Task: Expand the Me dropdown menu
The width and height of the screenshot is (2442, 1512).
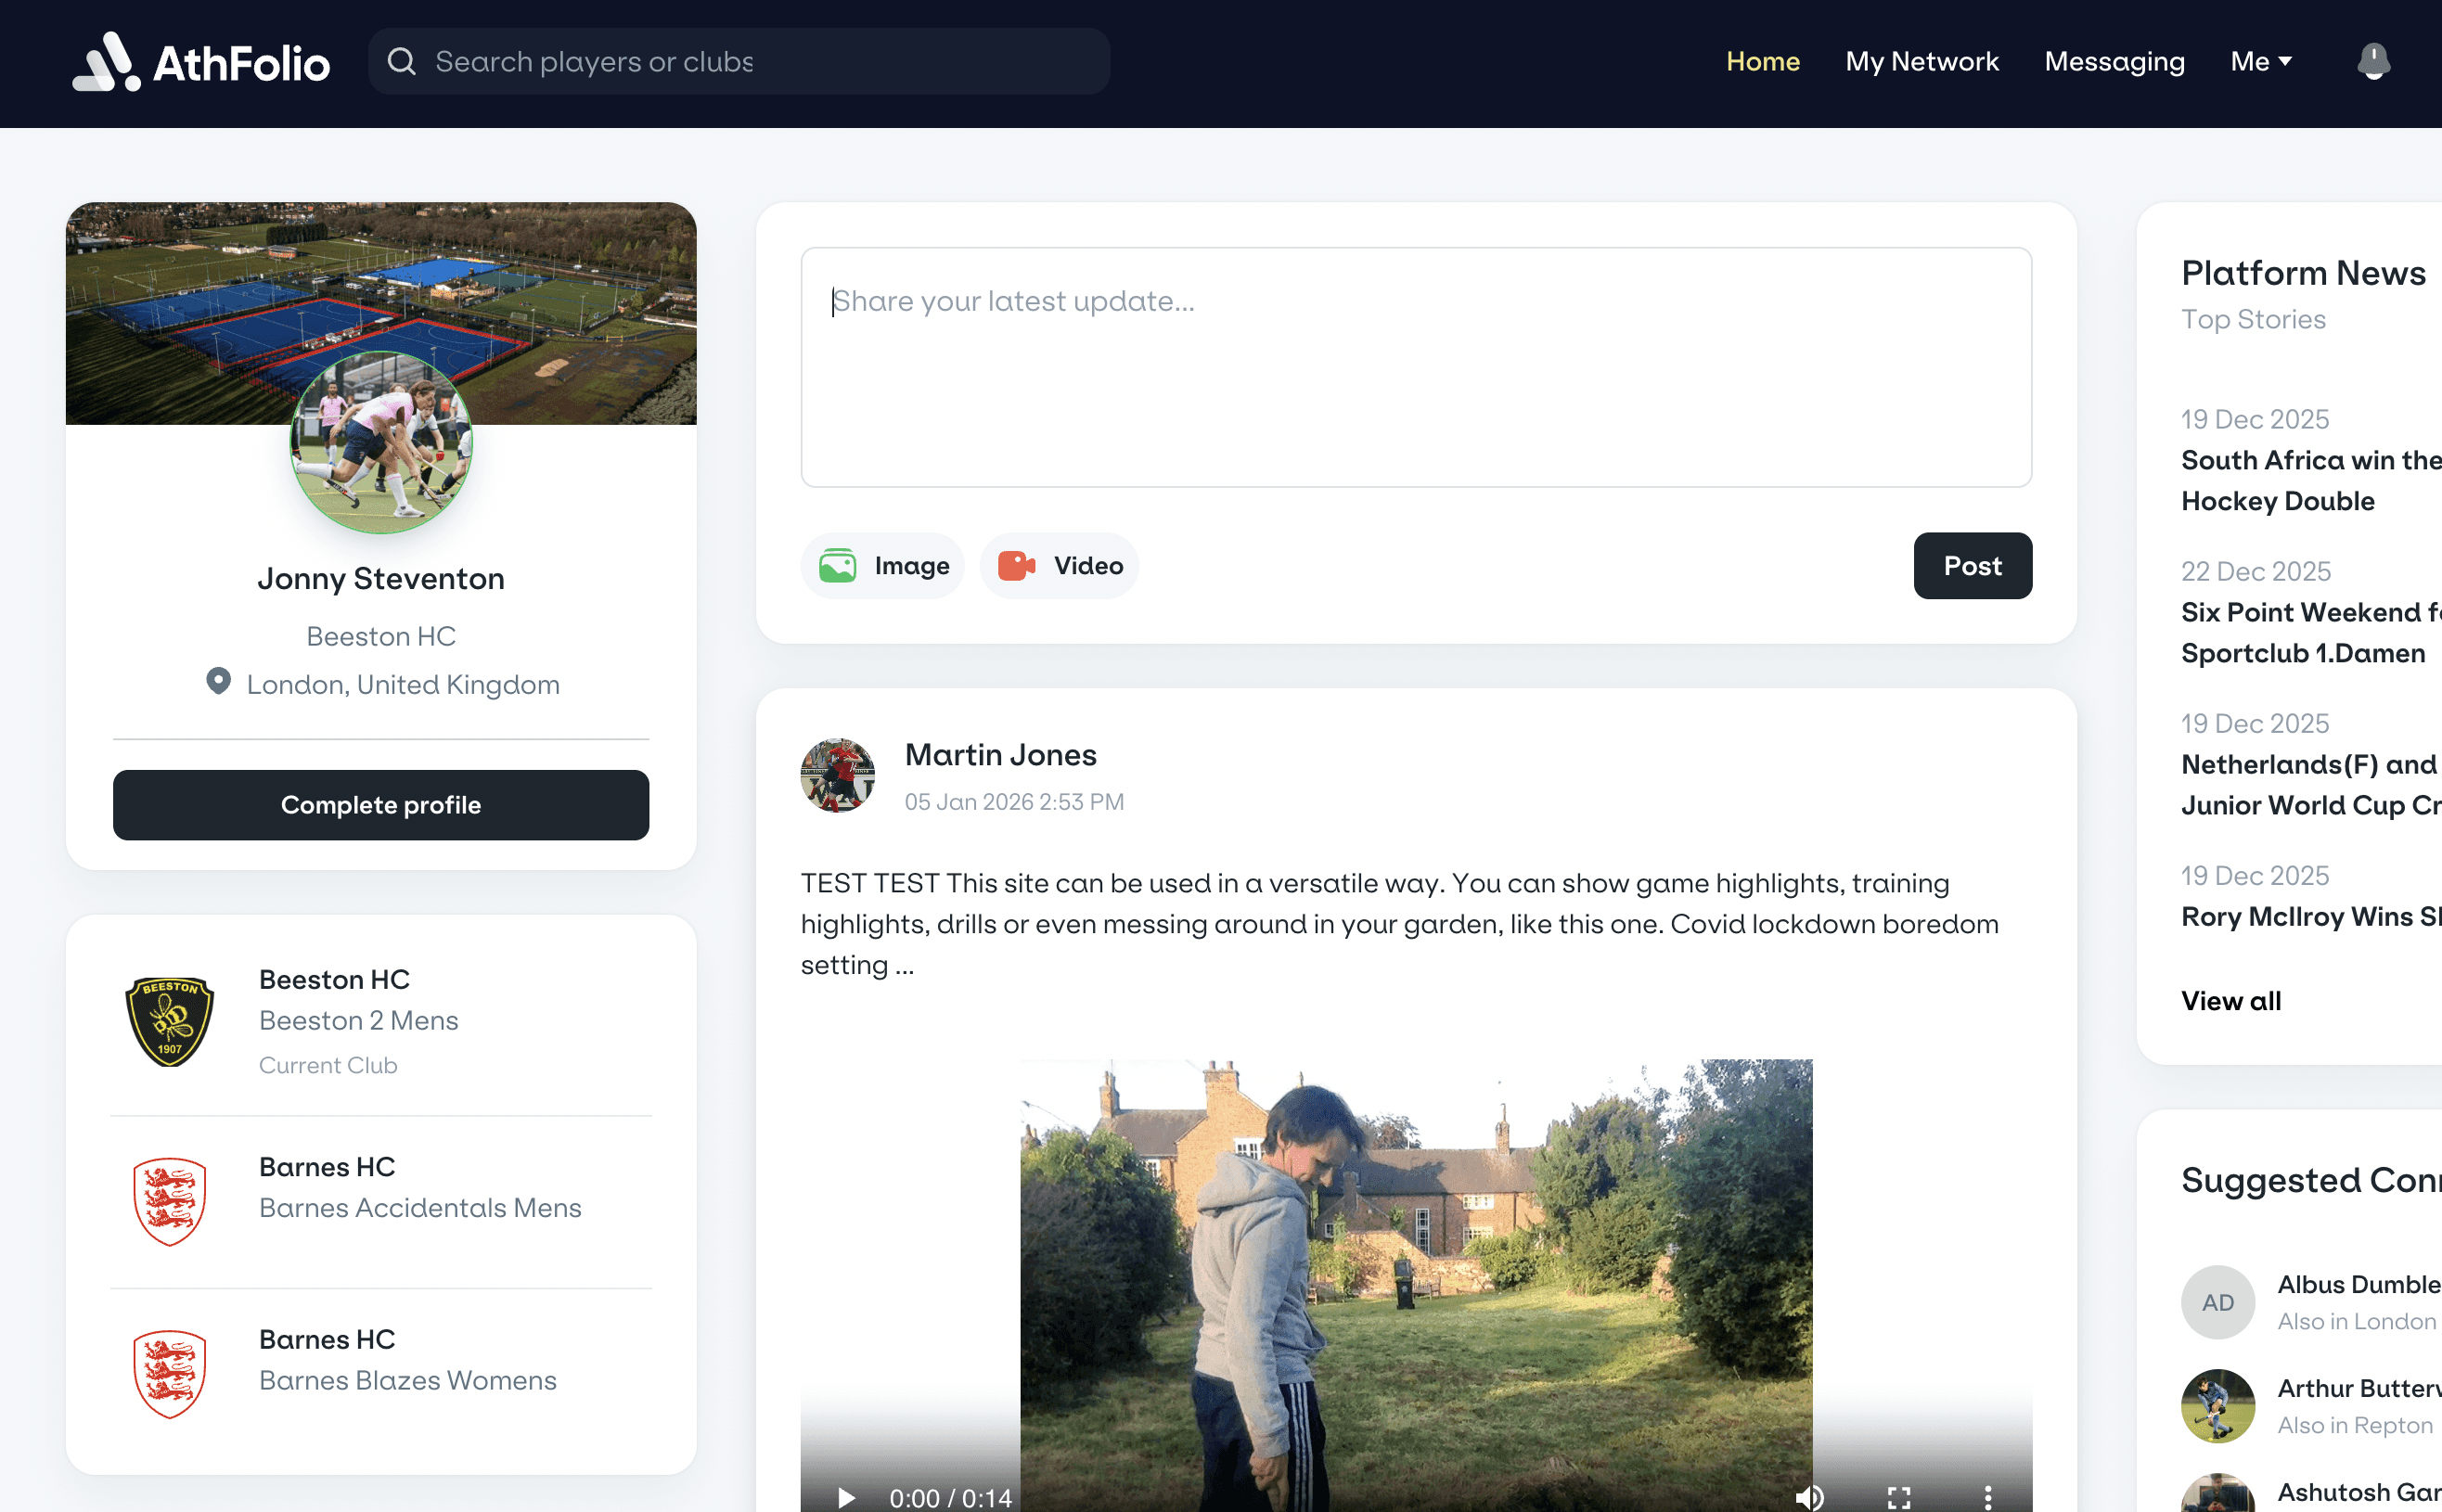Action: click(x=2260, y=62)
